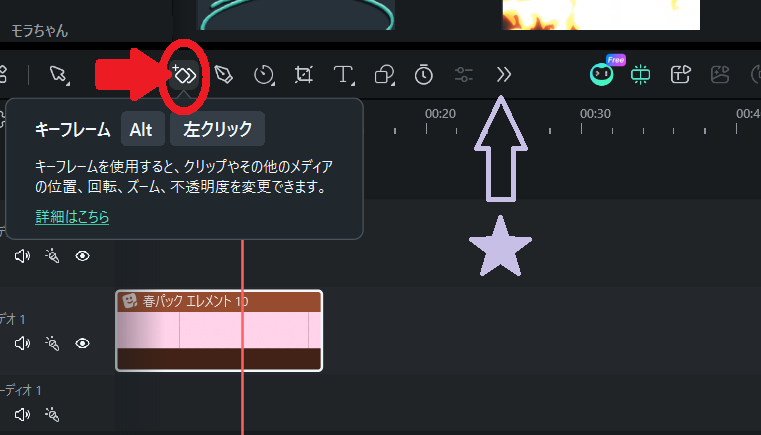Screen dimensions: 761x435
Task: Click the Keyframe tool icon
Action: [x=184, y=75]
